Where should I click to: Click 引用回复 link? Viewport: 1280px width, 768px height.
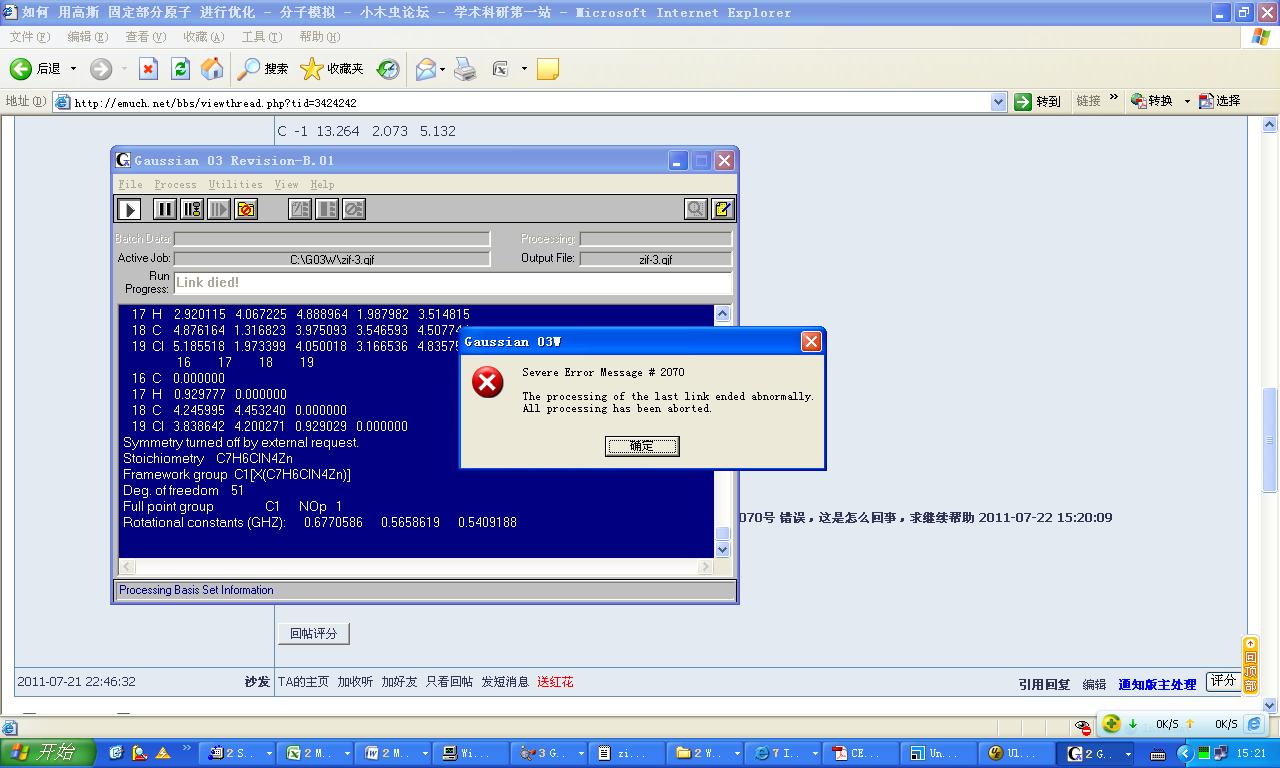coord(1044,685)
